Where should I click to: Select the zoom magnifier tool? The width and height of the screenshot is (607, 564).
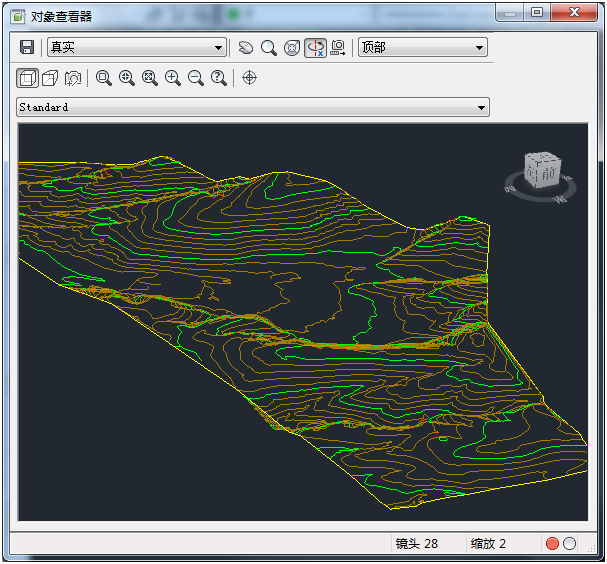(x=268, y=48)
